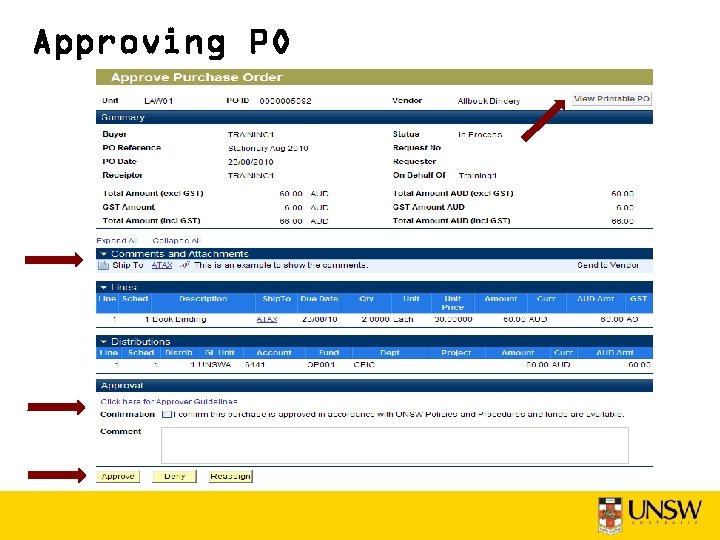
Task: Click the Status value In Process
Action: point(480,135)
